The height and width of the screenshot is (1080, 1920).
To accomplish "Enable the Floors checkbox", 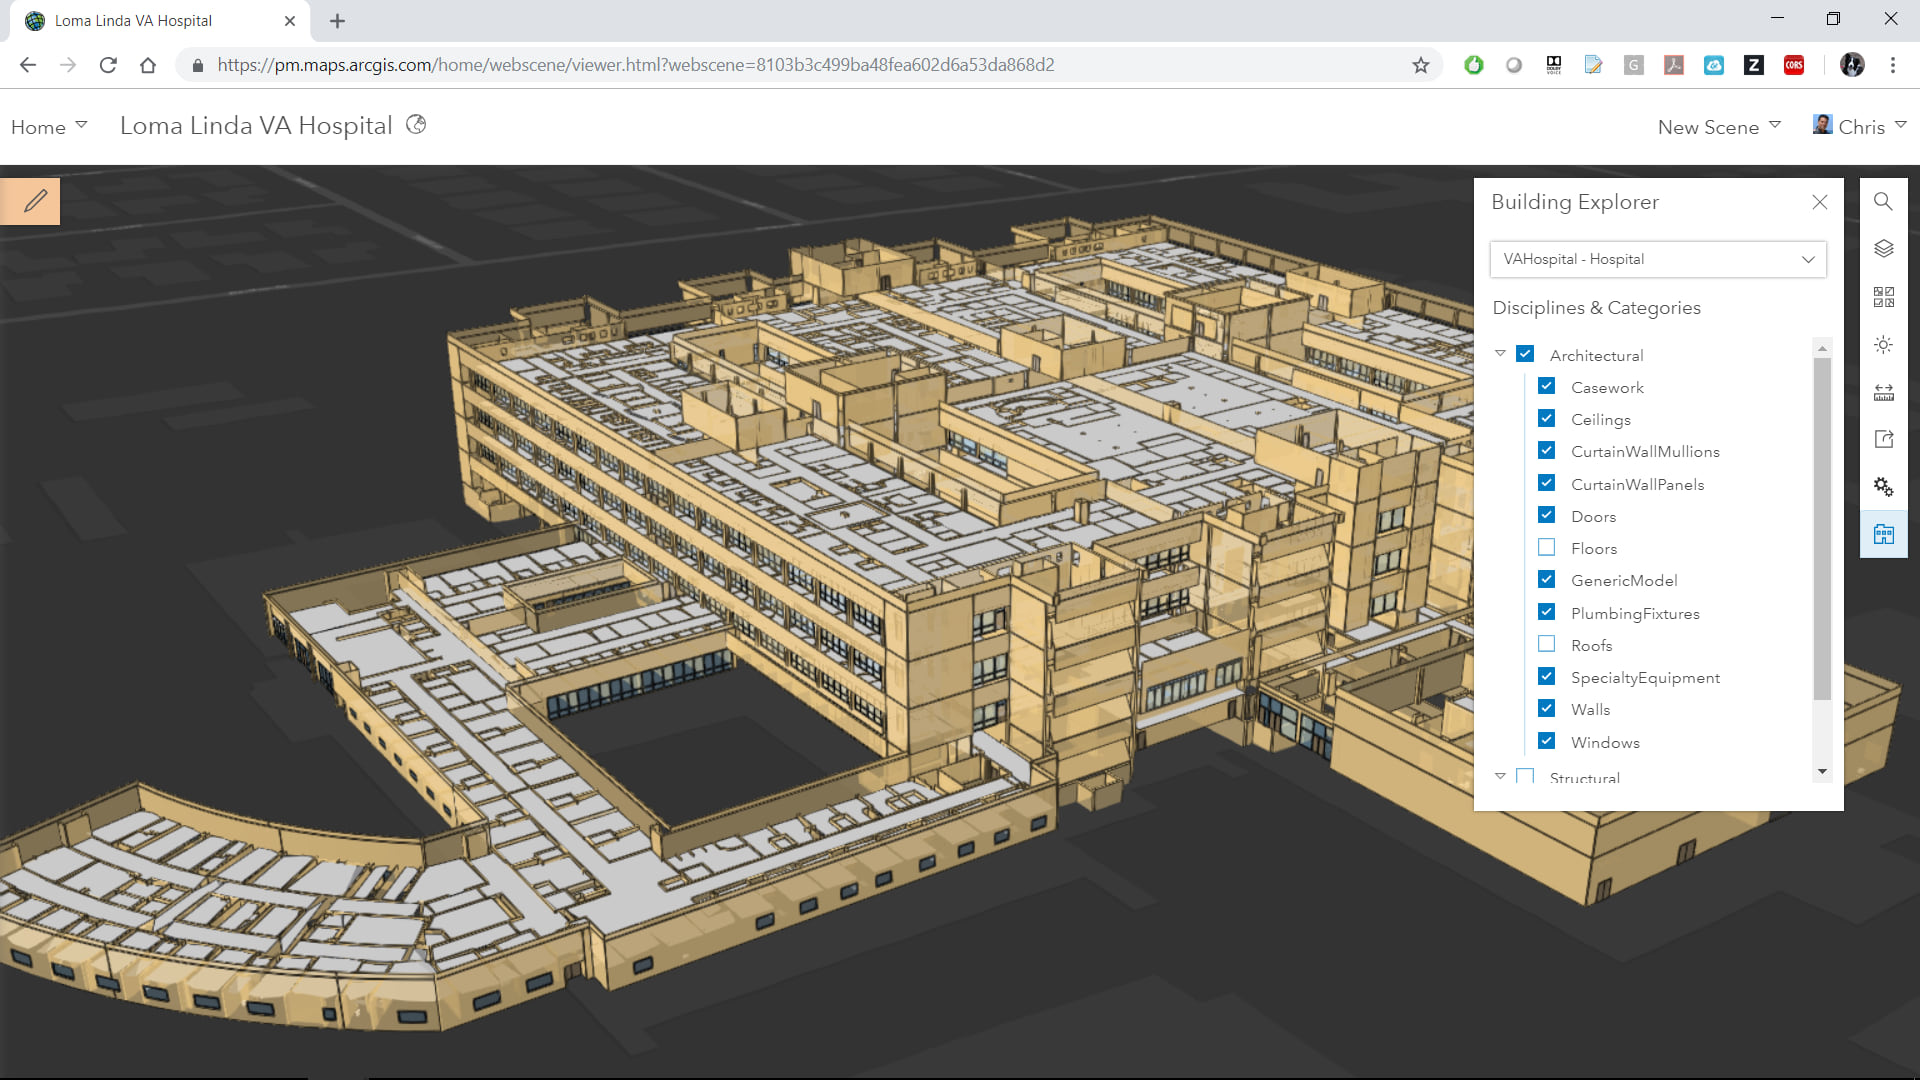I will (1546, 548).
